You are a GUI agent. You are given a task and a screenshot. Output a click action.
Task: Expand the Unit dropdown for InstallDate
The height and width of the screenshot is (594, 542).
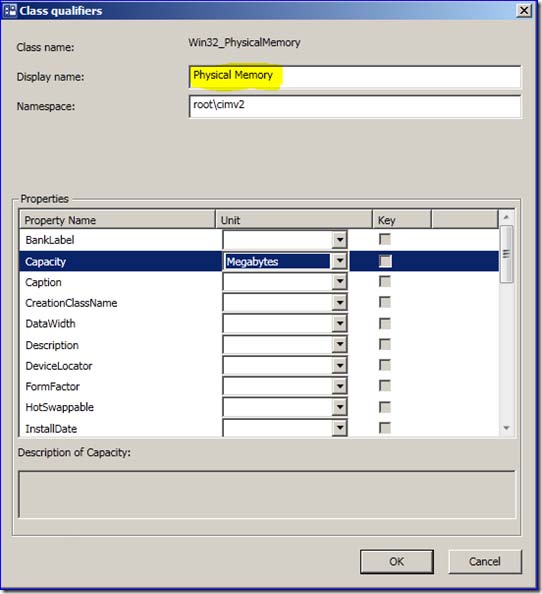point(340,428)
